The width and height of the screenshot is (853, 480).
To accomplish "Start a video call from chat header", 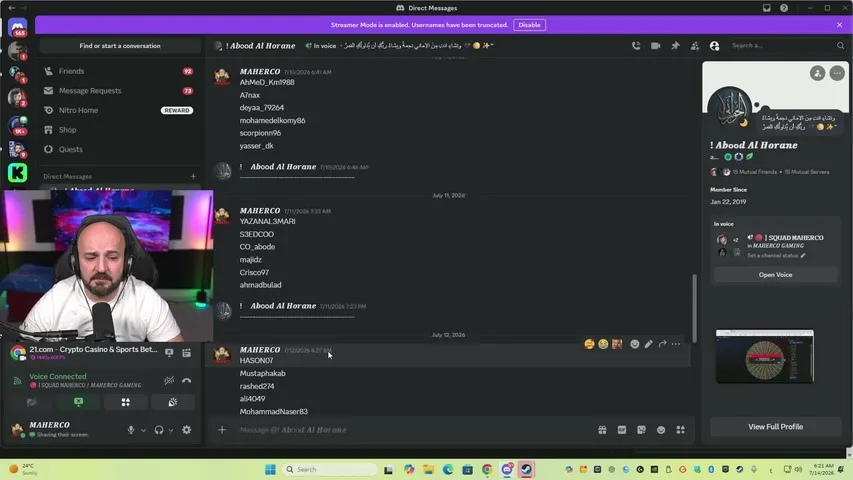I will point(656,46).
